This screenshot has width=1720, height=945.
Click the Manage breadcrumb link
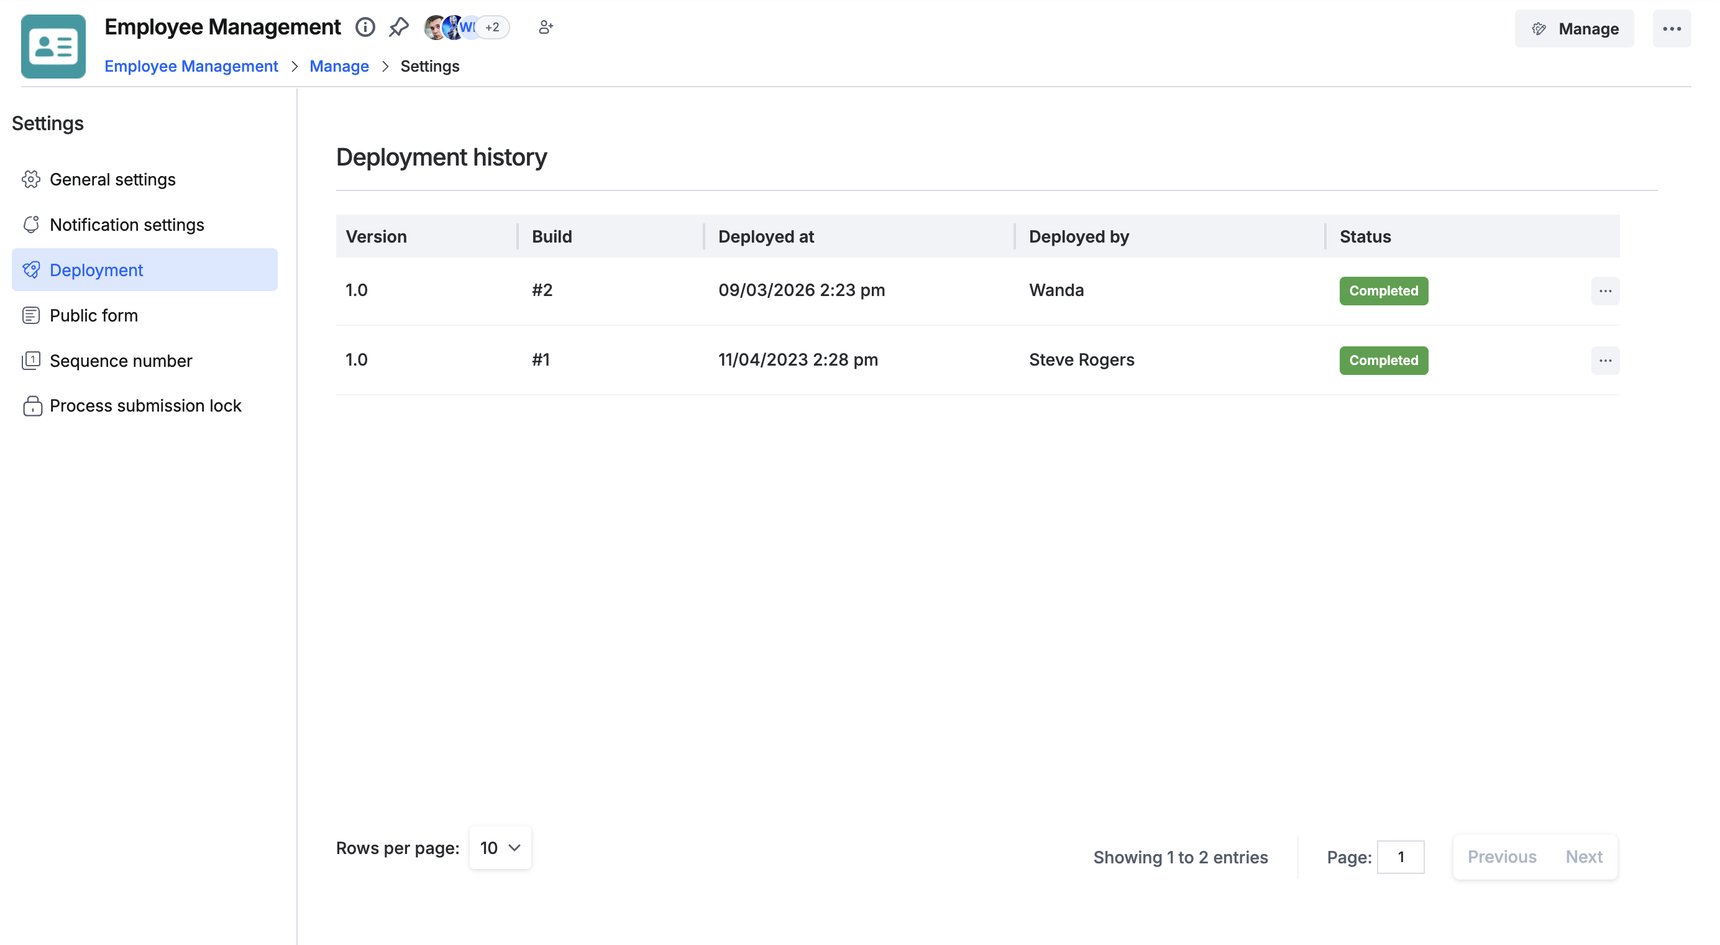(x=339, y=66)
